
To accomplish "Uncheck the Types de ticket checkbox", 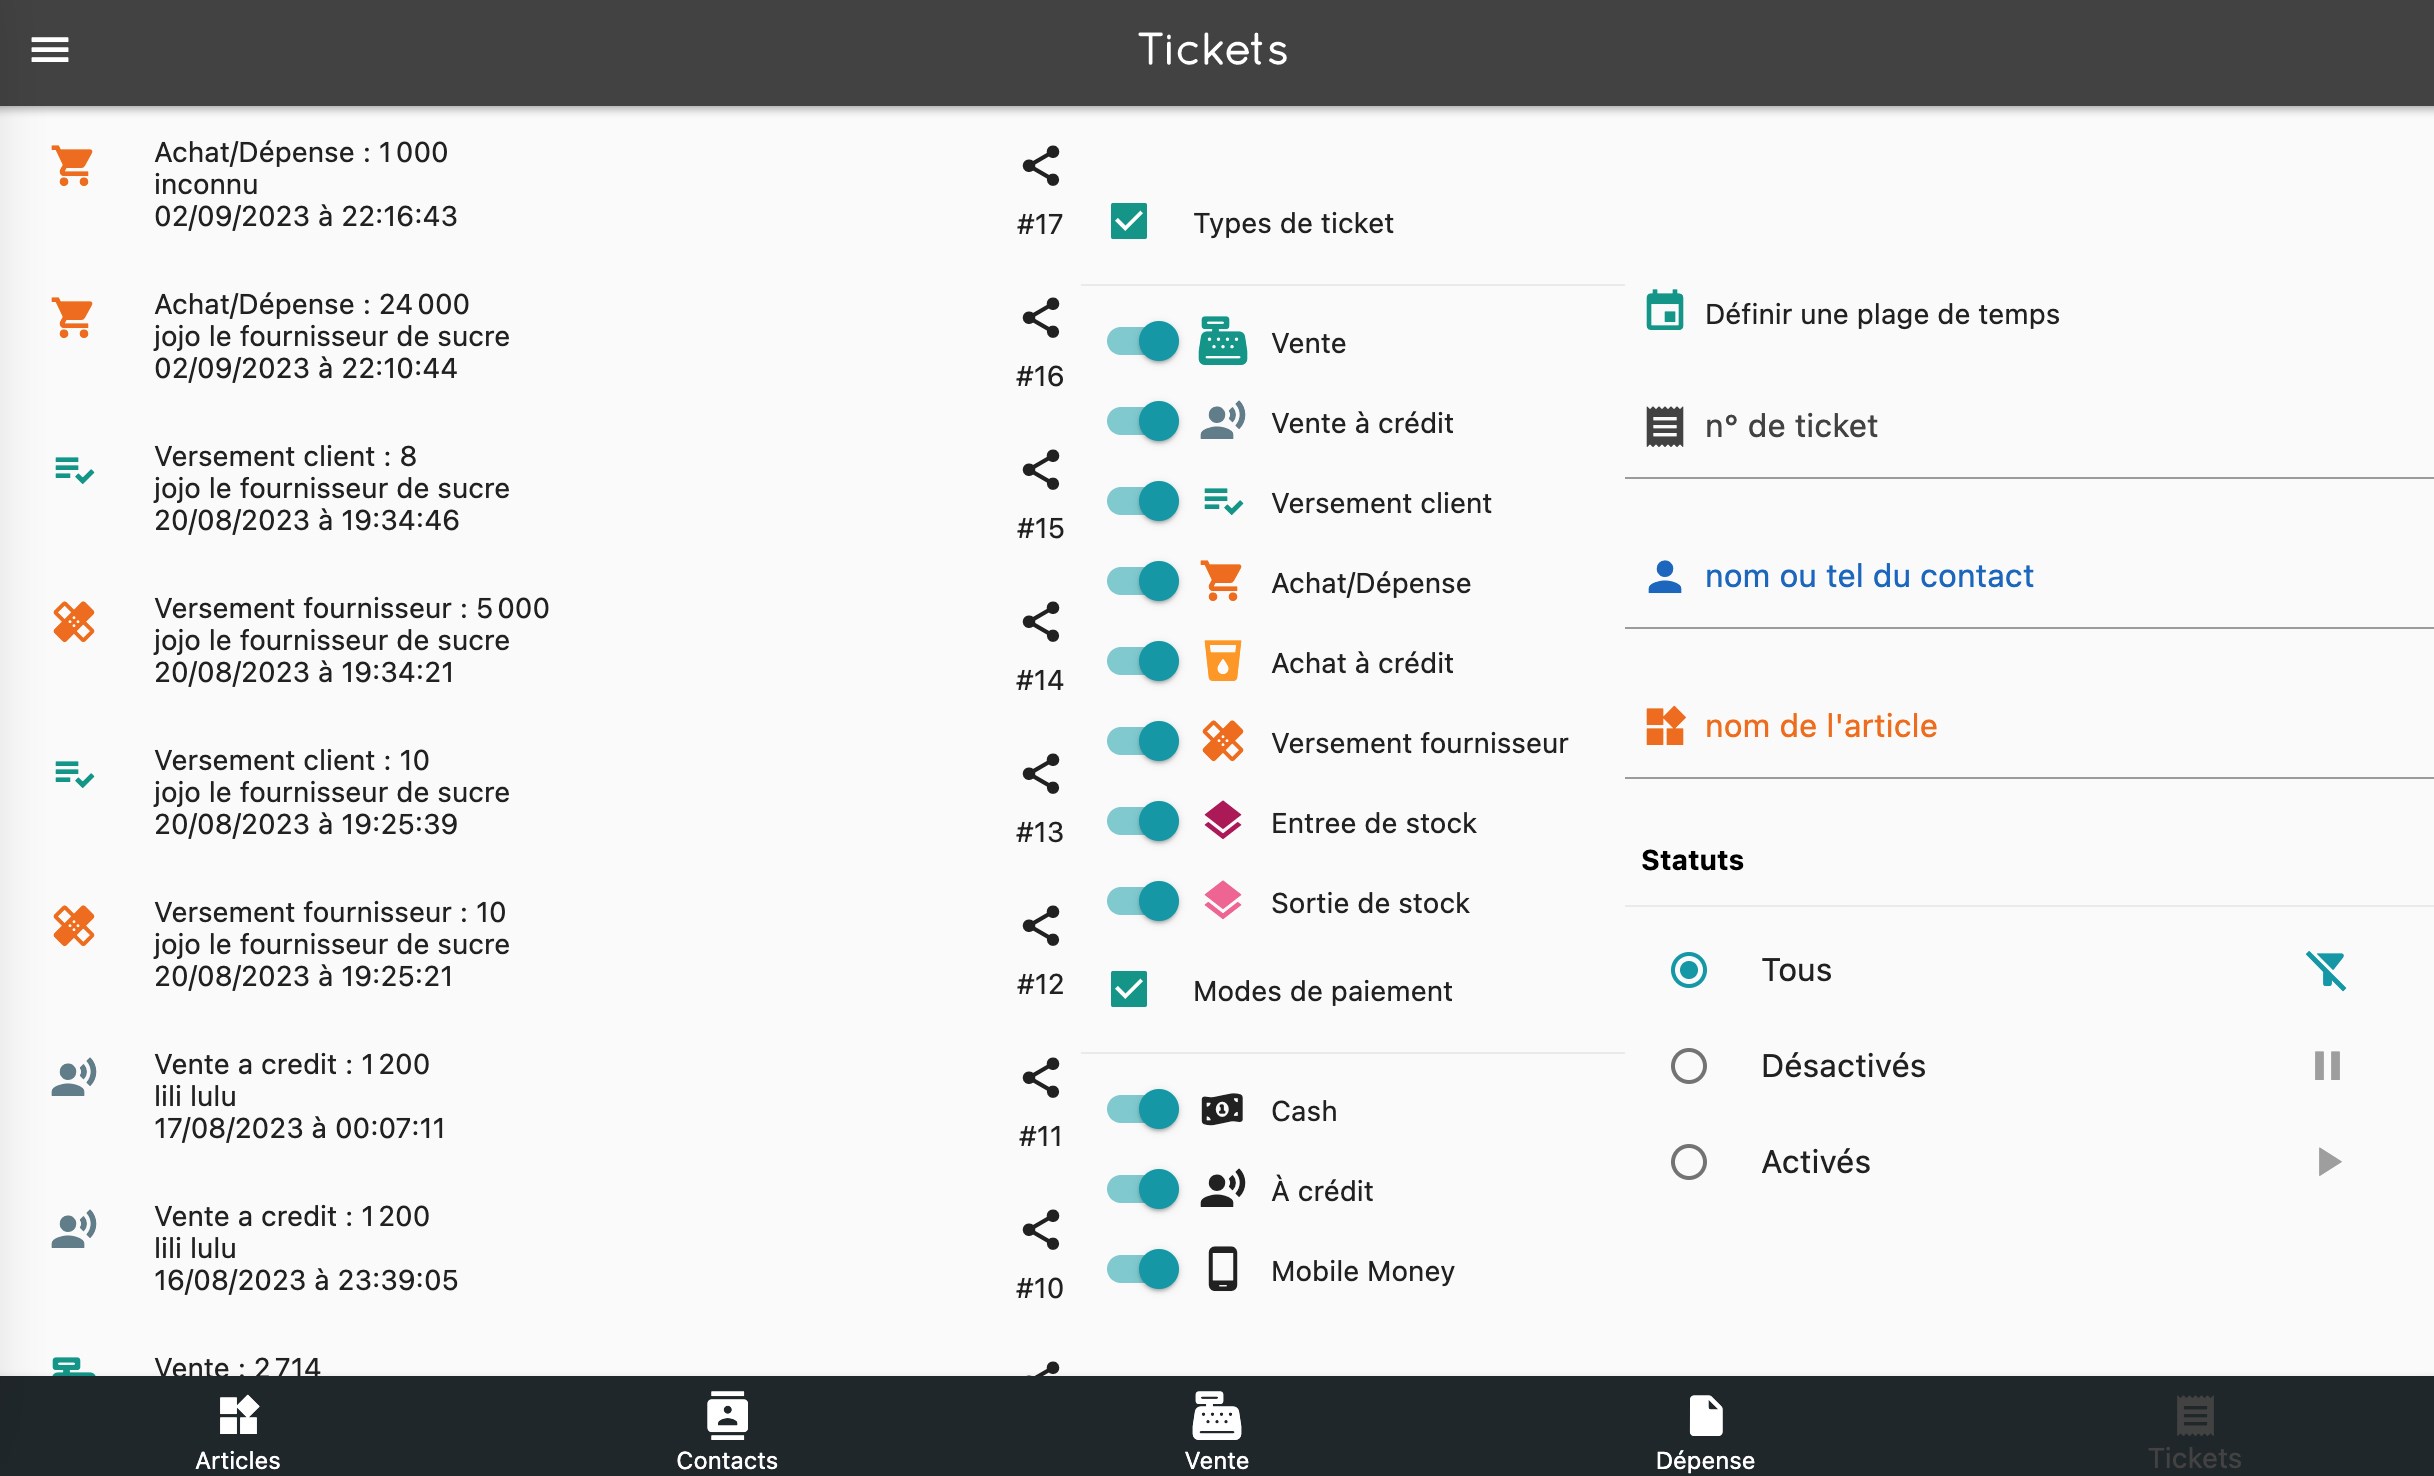I will click(1129, 222).
